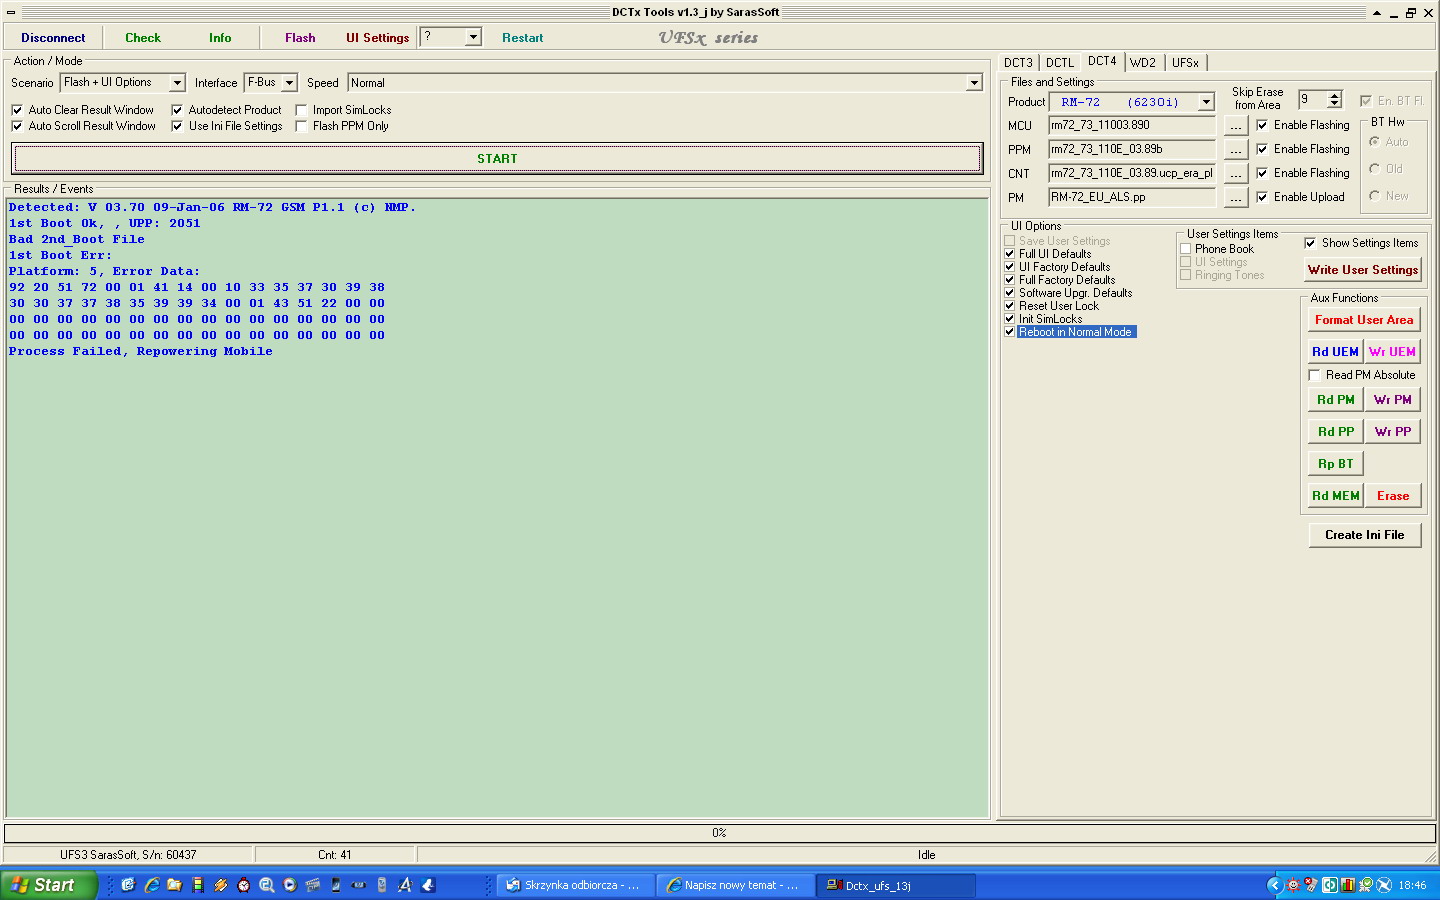Screen dimensions: 1440x900
Task: Open the question mark dropdown beside UI Settings
Action: pos(473,37)
